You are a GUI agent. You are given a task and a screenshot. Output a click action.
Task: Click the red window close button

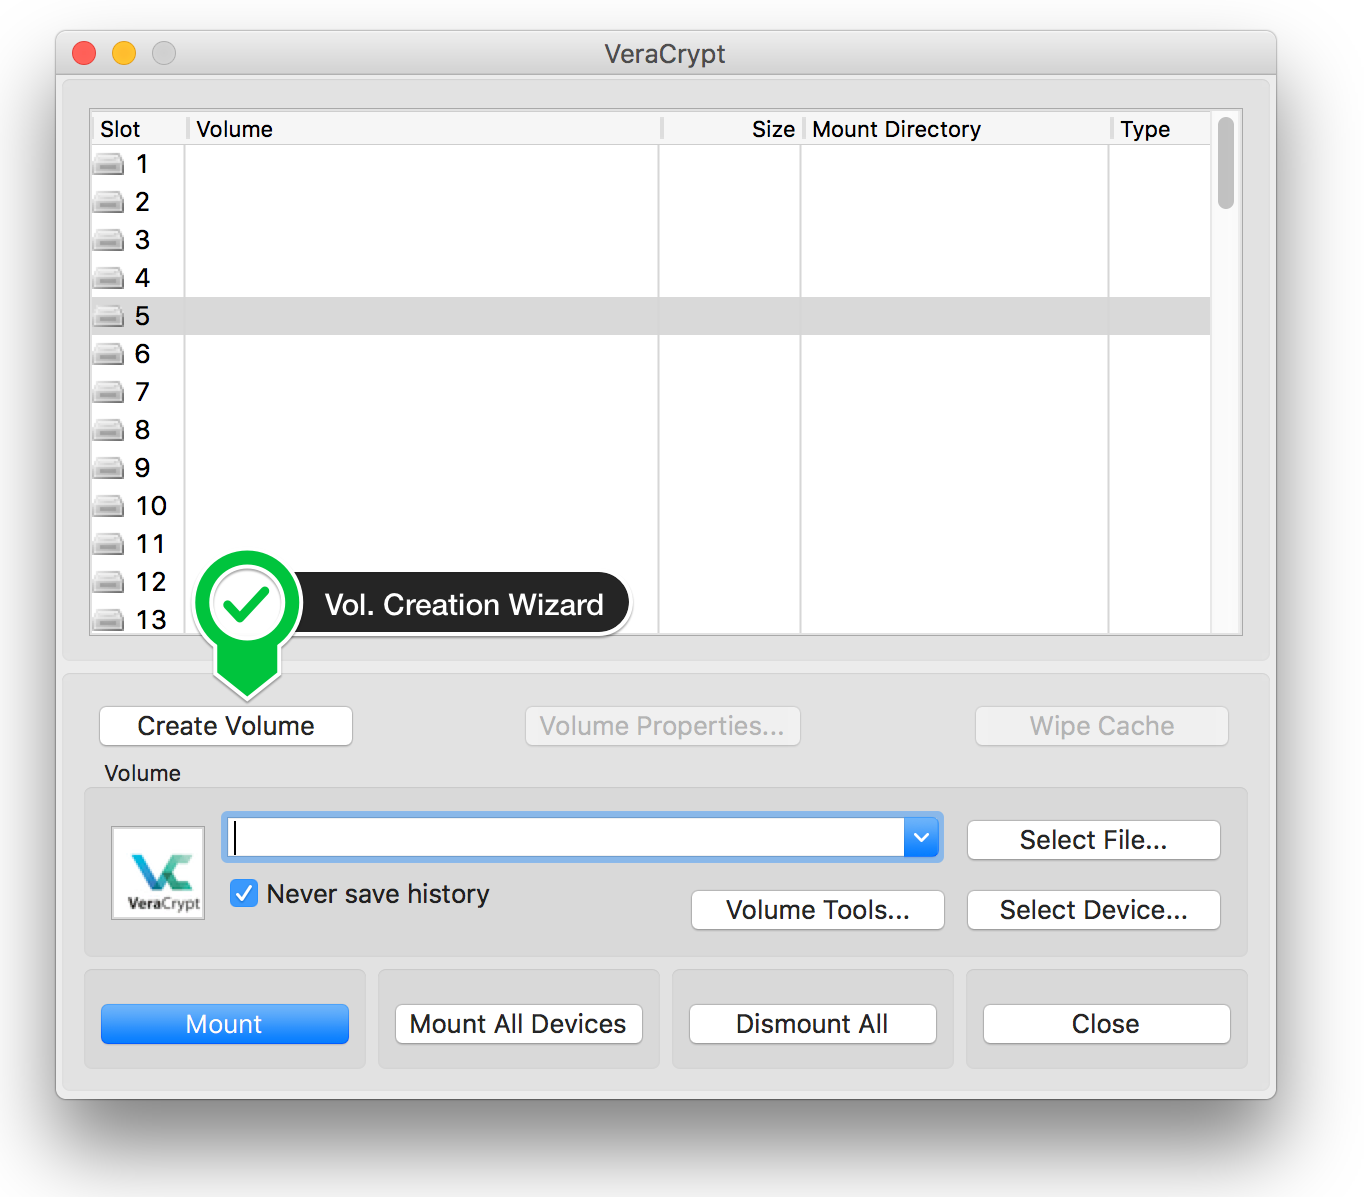pos(84,52)
